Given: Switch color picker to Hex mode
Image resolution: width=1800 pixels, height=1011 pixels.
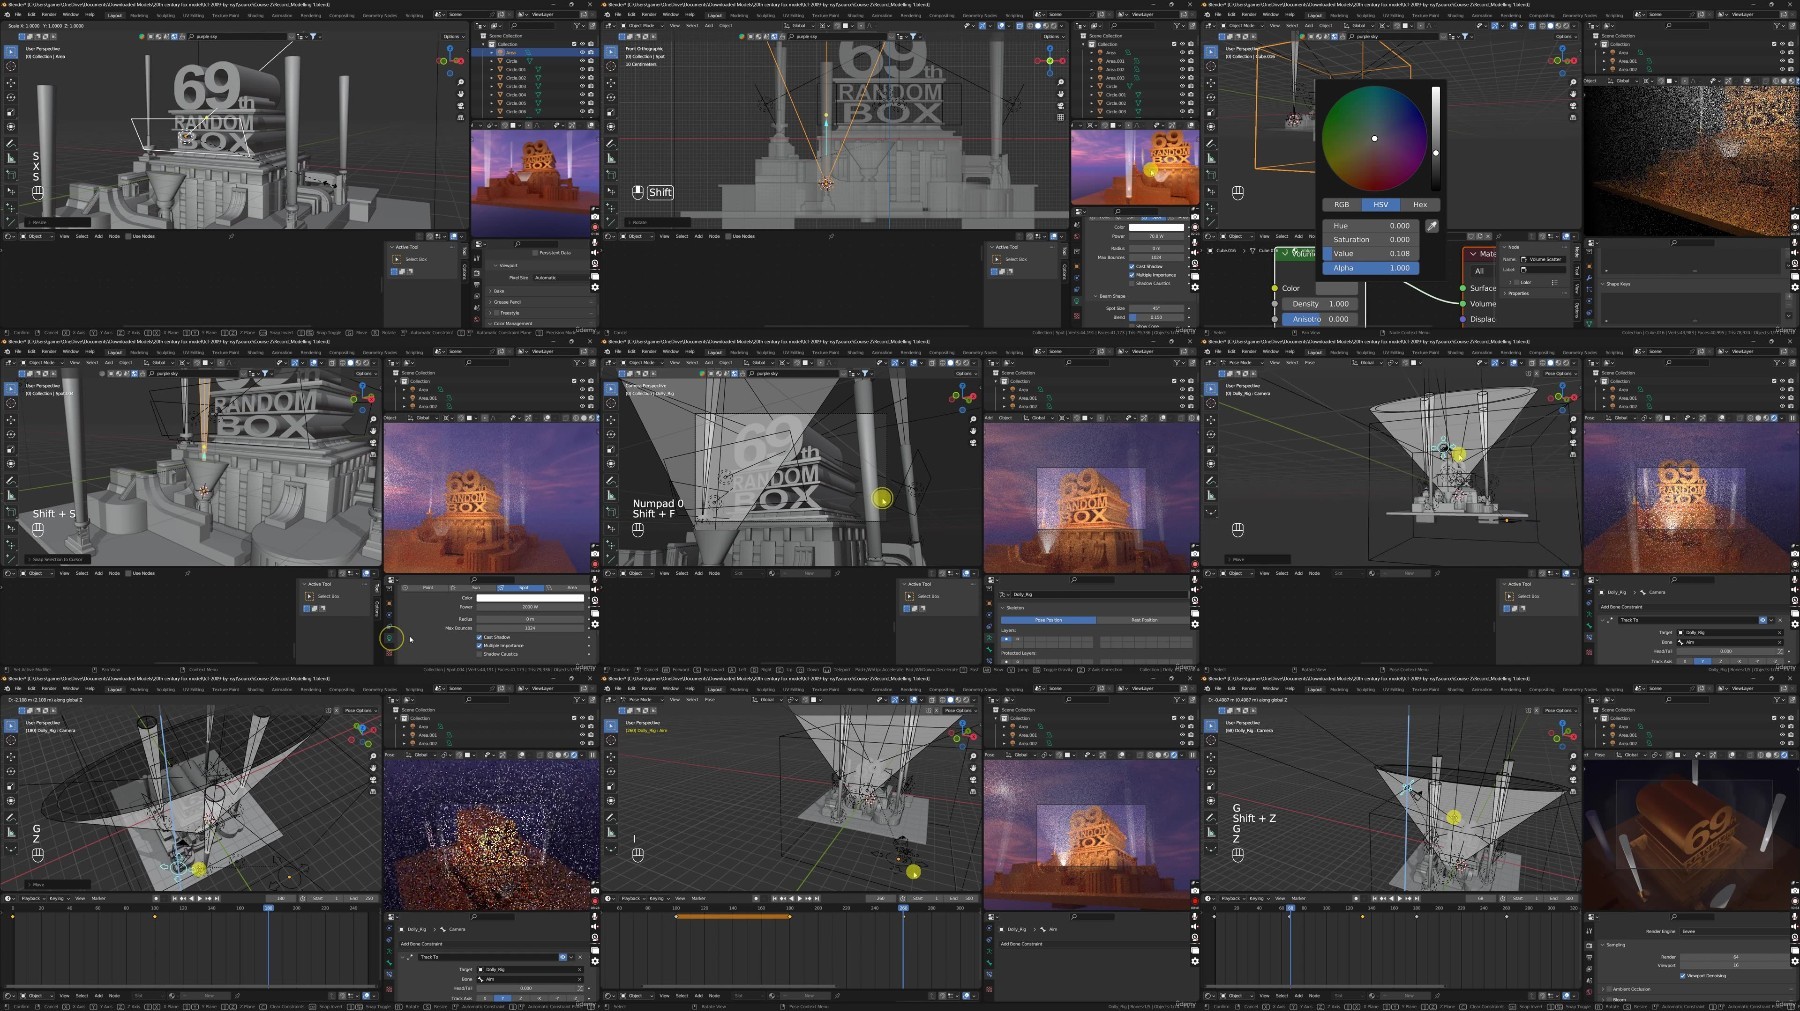Looking at the screenshot, I should [1420, 204].
